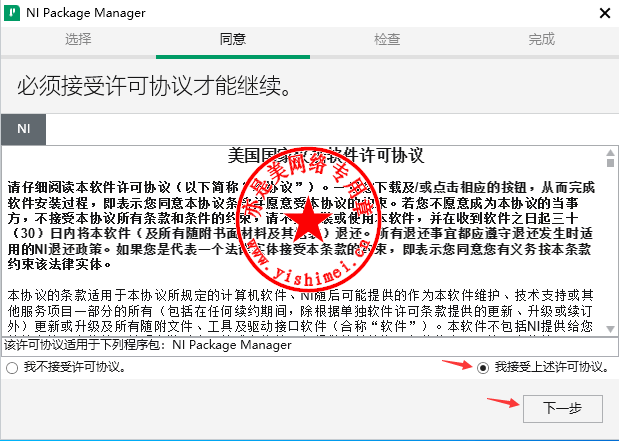Image resolution: width=619 pixels, height=441 pixels.
Task: Open the 检查 step tab
Action: tap(387, 39)
